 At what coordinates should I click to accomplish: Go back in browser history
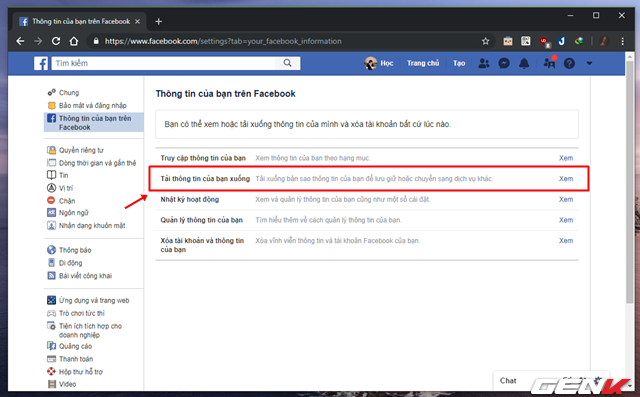pos(20,41)
